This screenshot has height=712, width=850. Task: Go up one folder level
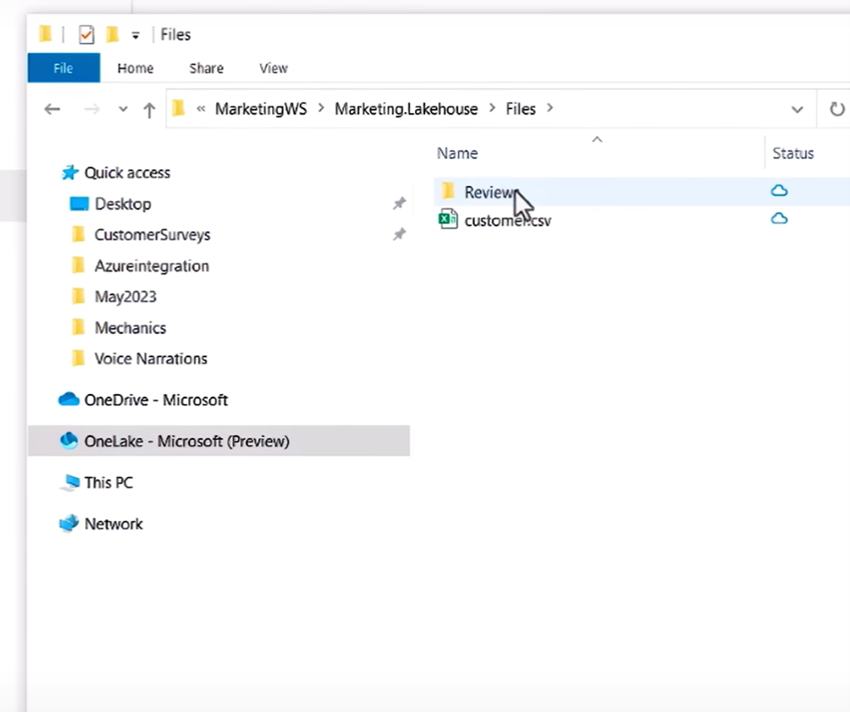pyautogui.click(x=149, y=110)
